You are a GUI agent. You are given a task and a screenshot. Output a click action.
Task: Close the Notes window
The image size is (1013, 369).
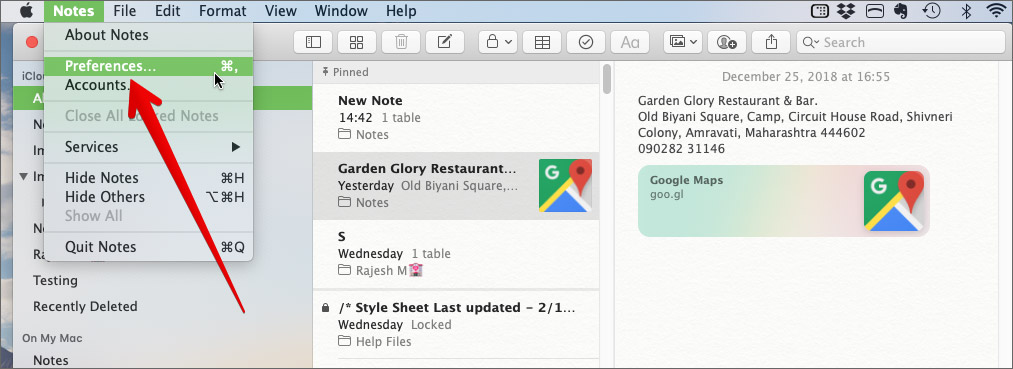click(32, 42)
